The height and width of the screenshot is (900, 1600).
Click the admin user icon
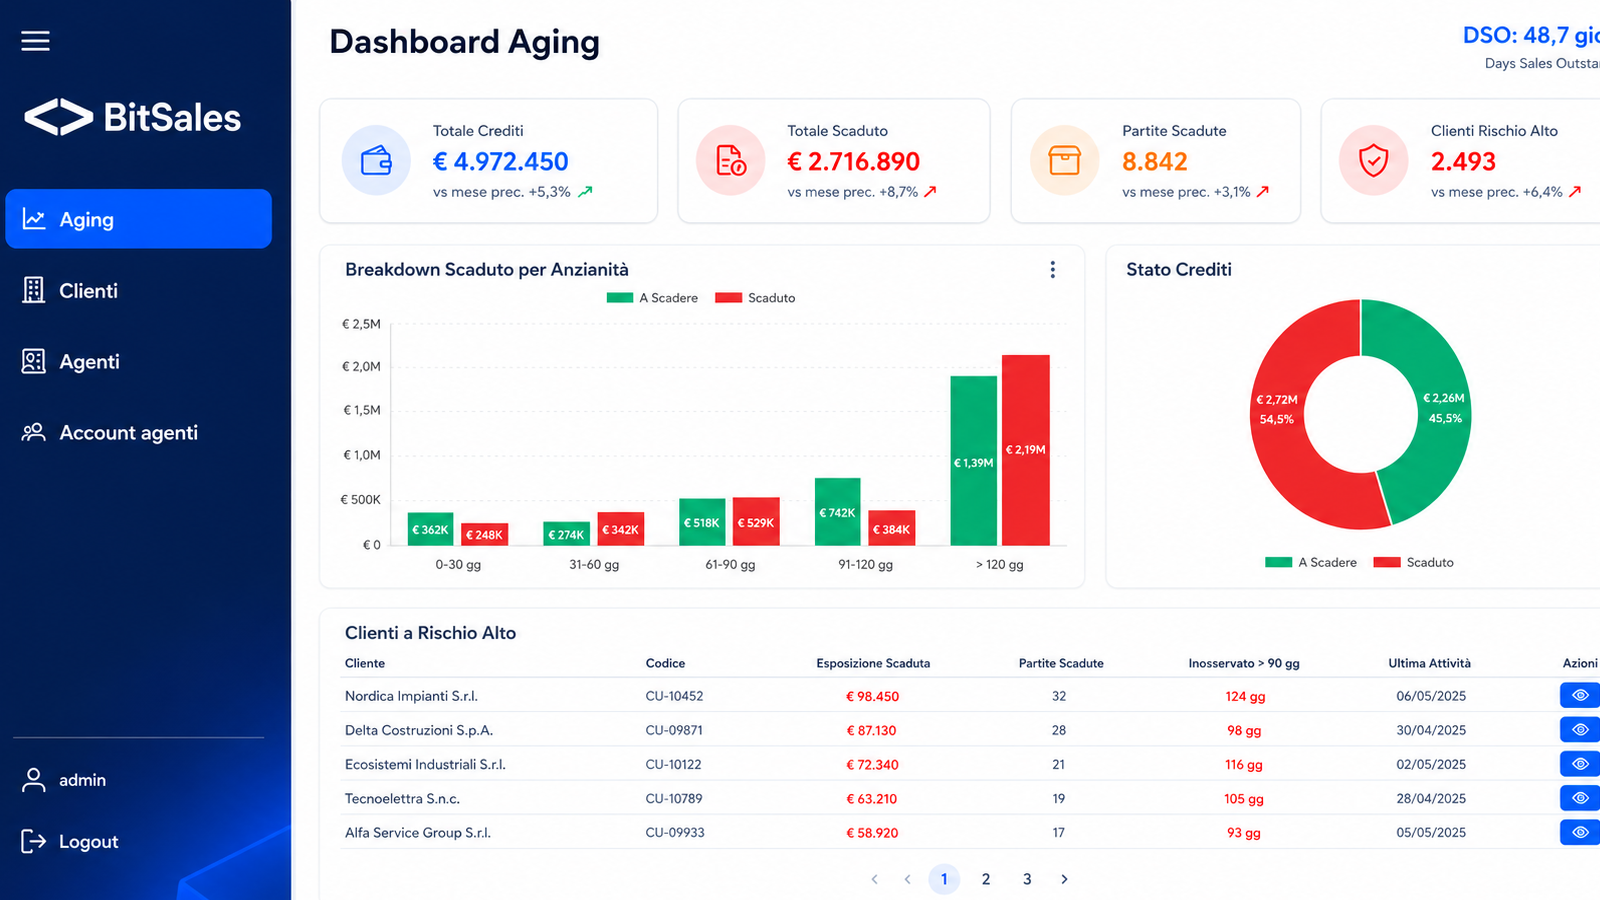[34, 780]
